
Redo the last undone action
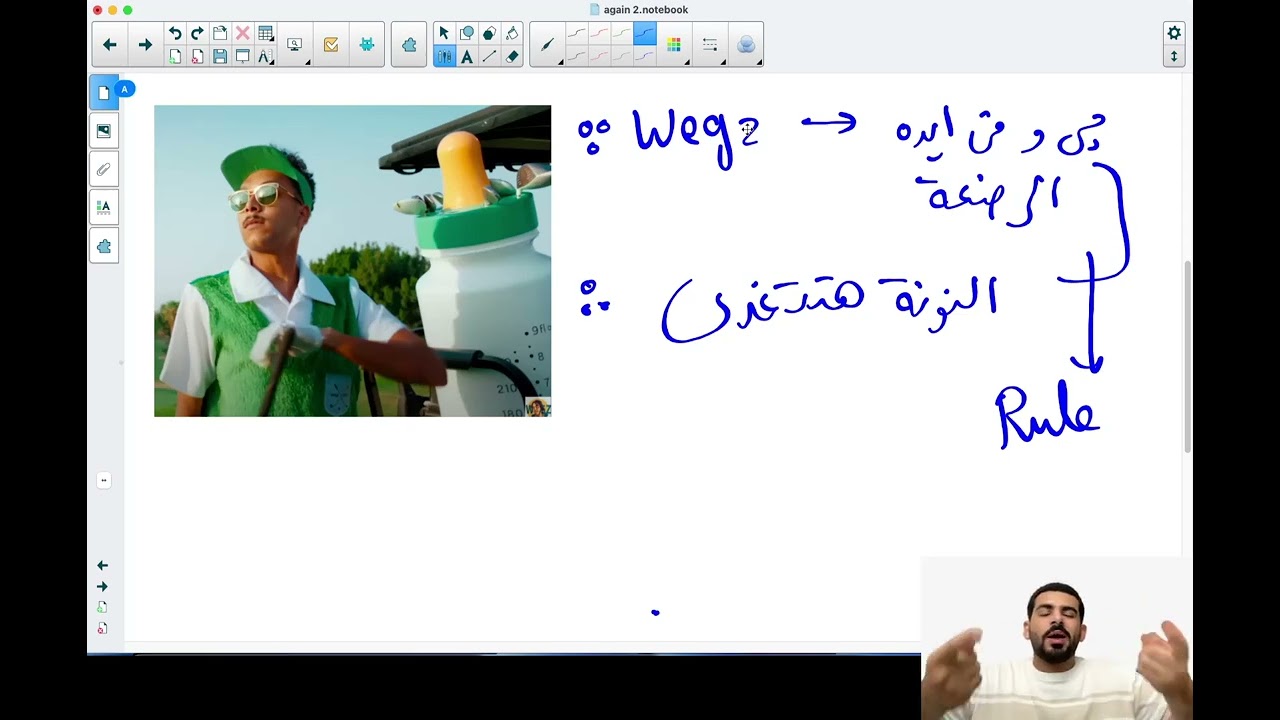point(197,33)
